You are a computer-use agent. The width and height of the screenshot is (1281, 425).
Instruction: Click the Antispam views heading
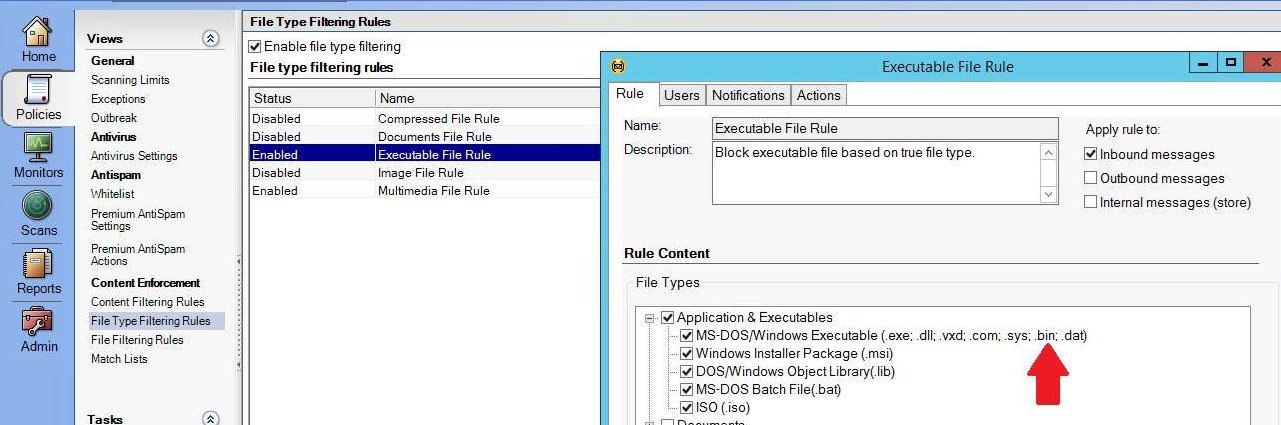pos(115,175)
